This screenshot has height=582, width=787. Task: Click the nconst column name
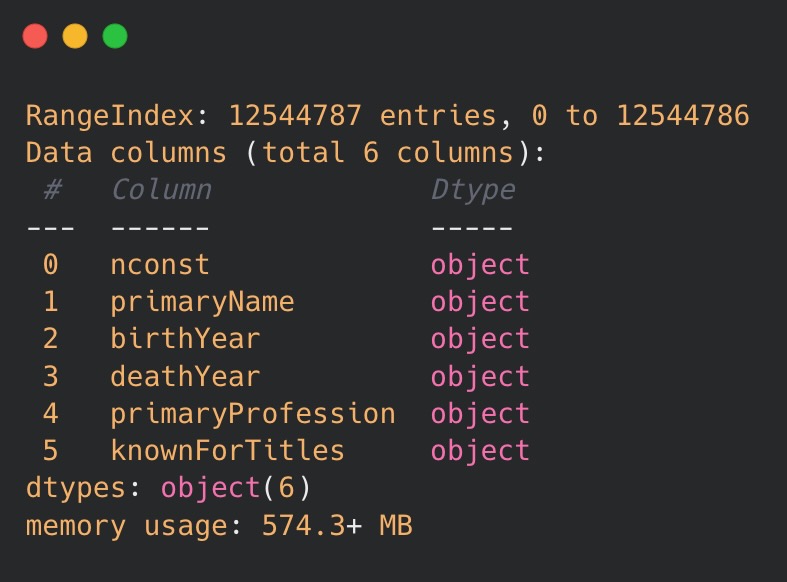[160, 265]
